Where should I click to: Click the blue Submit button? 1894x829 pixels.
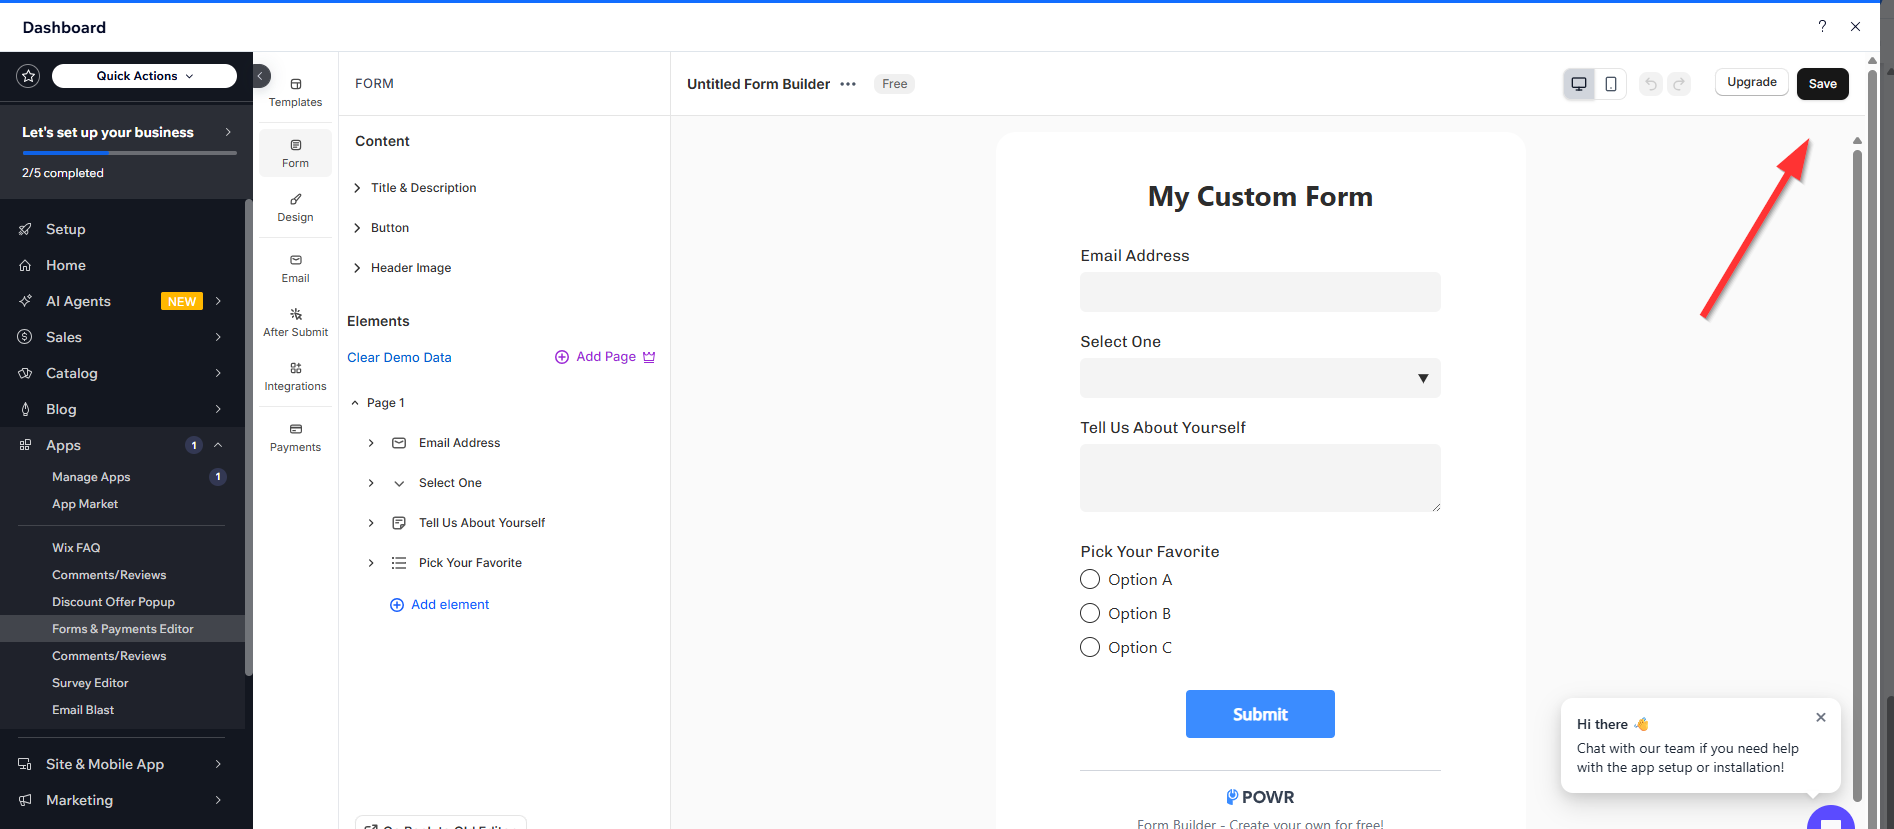click(1260, 714)
